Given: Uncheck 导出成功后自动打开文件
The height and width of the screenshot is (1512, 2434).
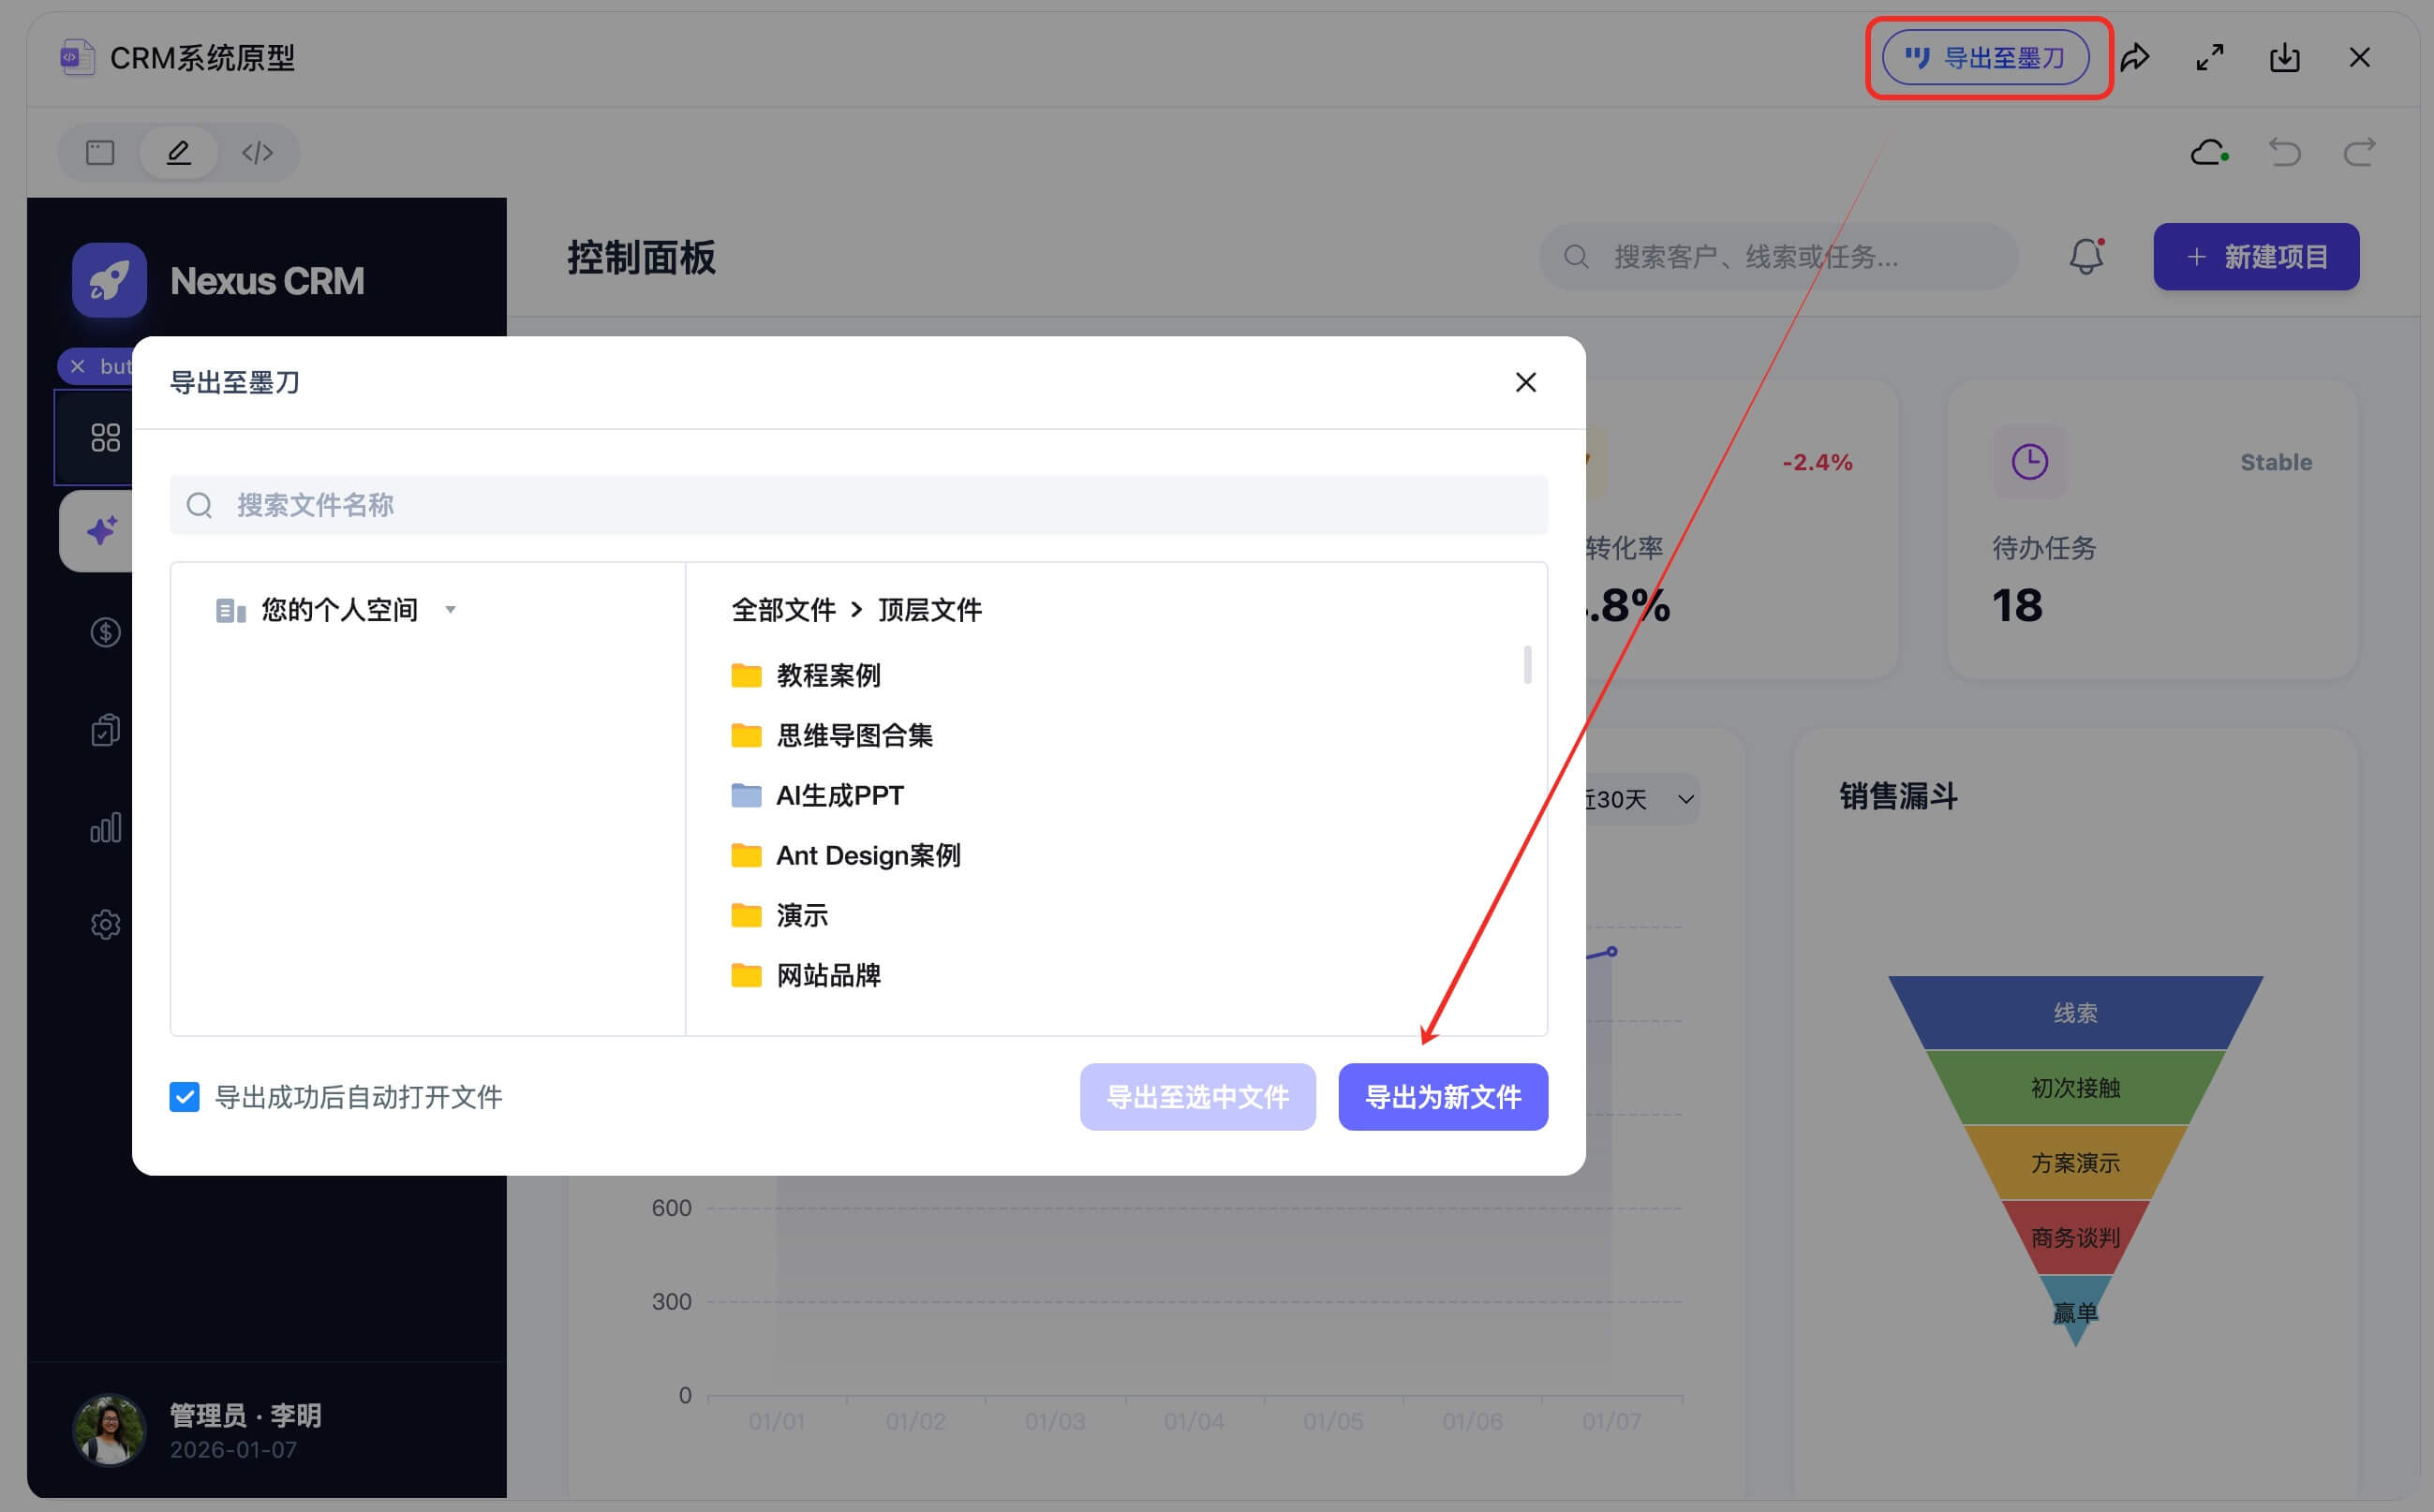Looking at the screenshot, I should 185,1097.
